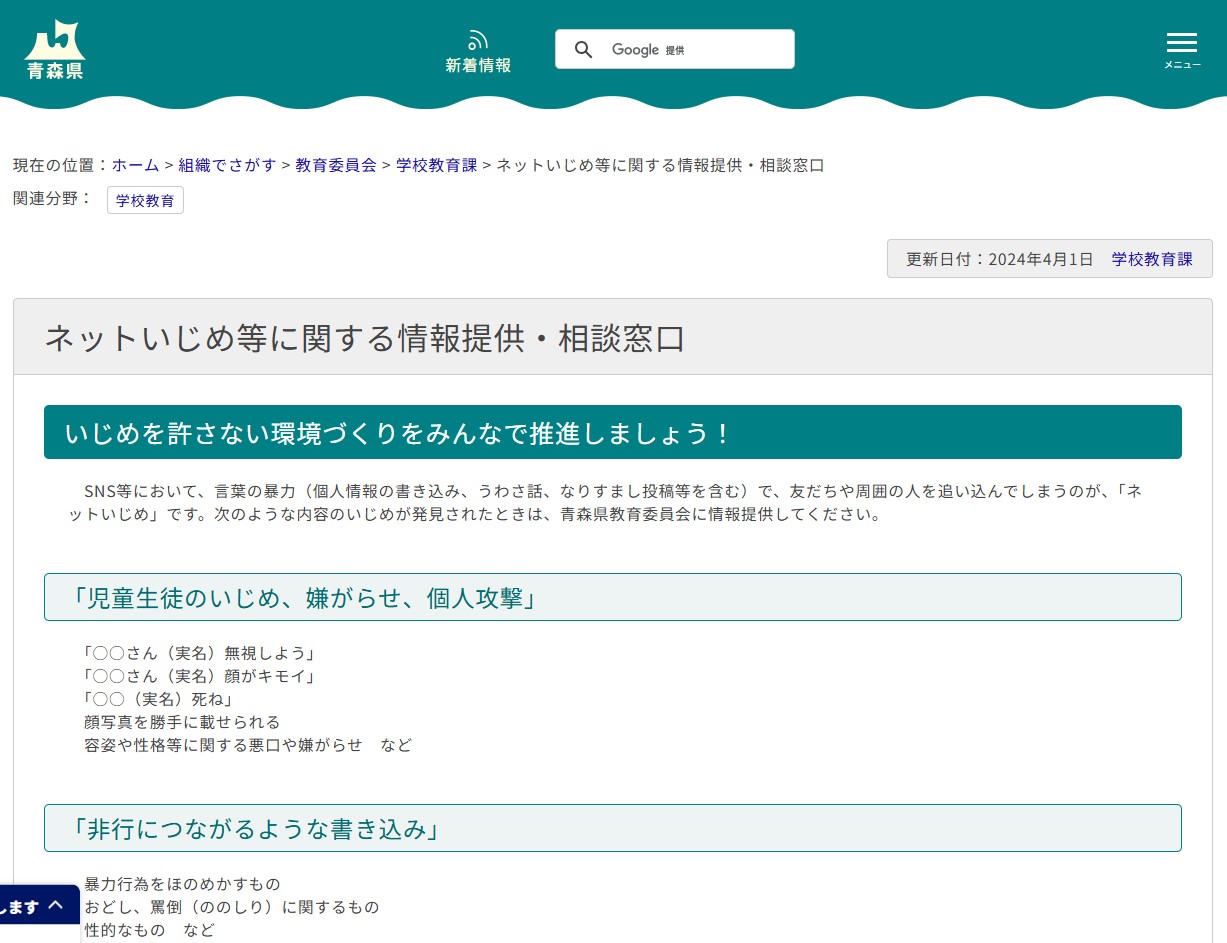
Task: Click the magnifying glass search icon
Action: point(584,49)
